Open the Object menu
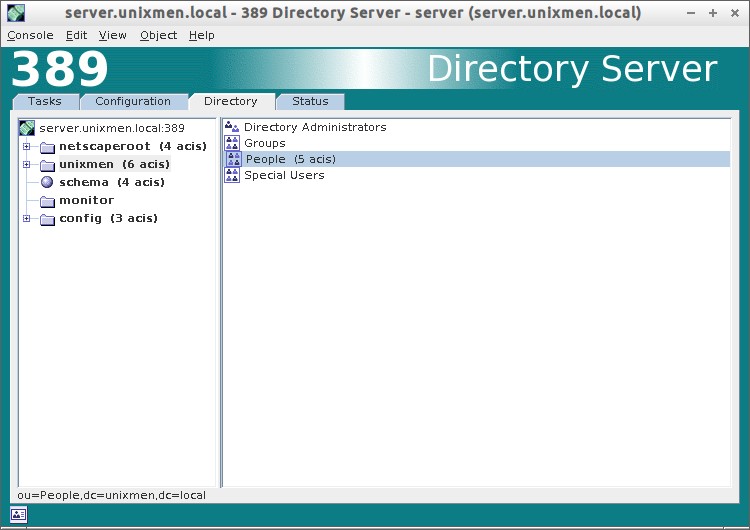Viewport: 750px width, 530px height. [x=158, y=35]
